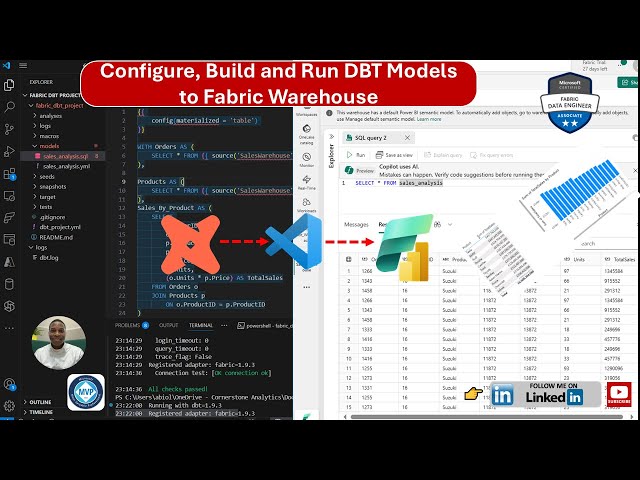Open the Explorer view in VS Code activity bar
Screen dimensions: 640x480
click(x=9, y=85)
